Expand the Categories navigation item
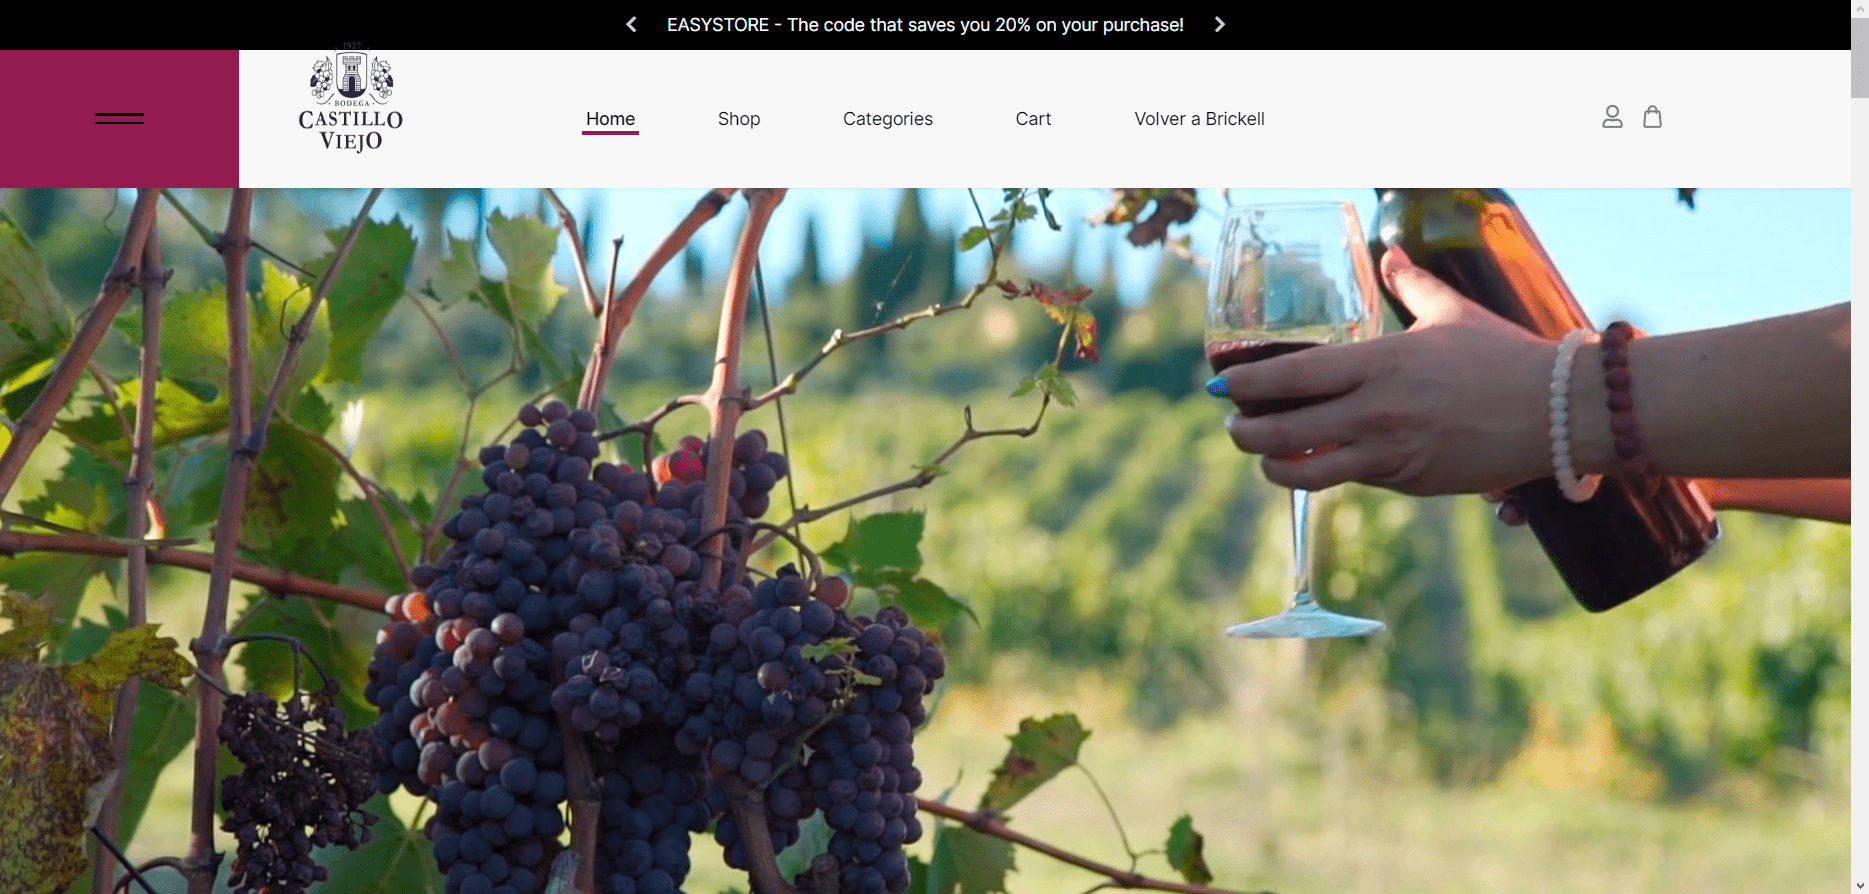The width and height of the screenshot is (1869, 894). point(888,119)
